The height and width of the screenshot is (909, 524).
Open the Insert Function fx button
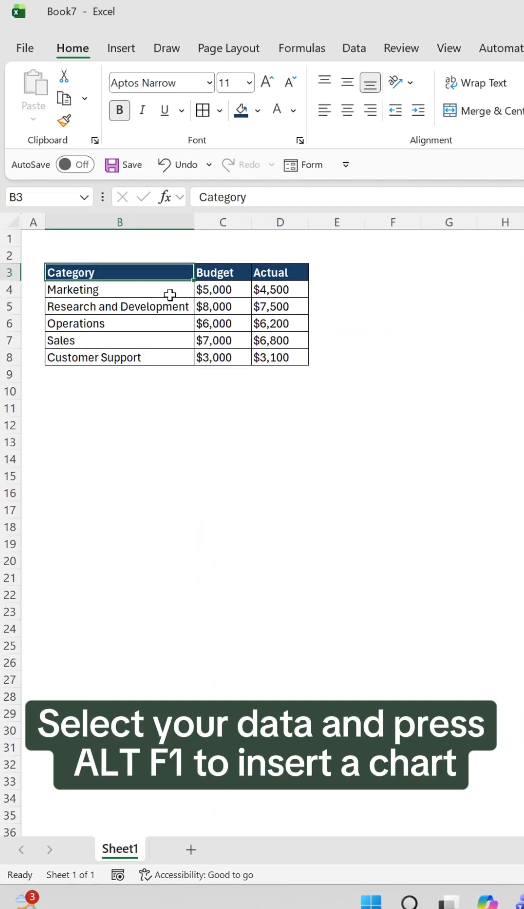click(x=165, y=197)
